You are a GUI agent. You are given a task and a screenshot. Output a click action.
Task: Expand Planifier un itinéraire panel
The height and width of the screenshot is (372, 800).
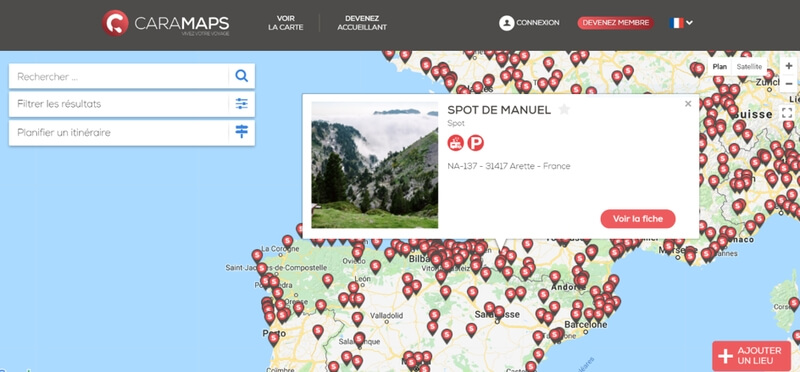(132, 133)
